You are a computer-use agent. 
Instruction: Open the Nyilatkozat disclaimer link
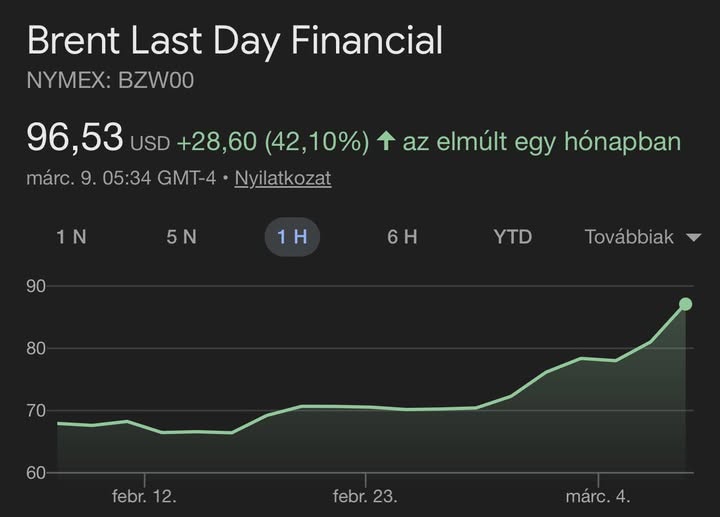(283, 179)
